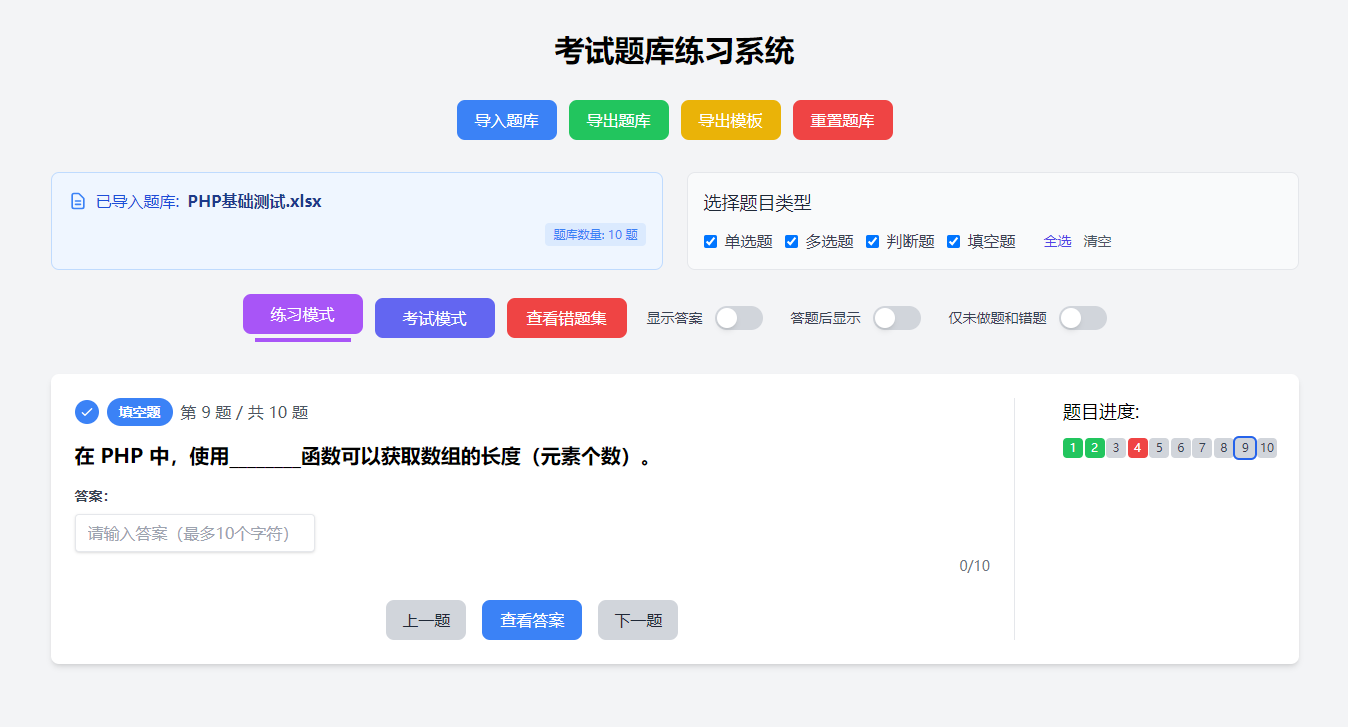Click the 导入题库 button
Screen dimensions: 1348x727
pyautogui.click(x=506, y=121)
